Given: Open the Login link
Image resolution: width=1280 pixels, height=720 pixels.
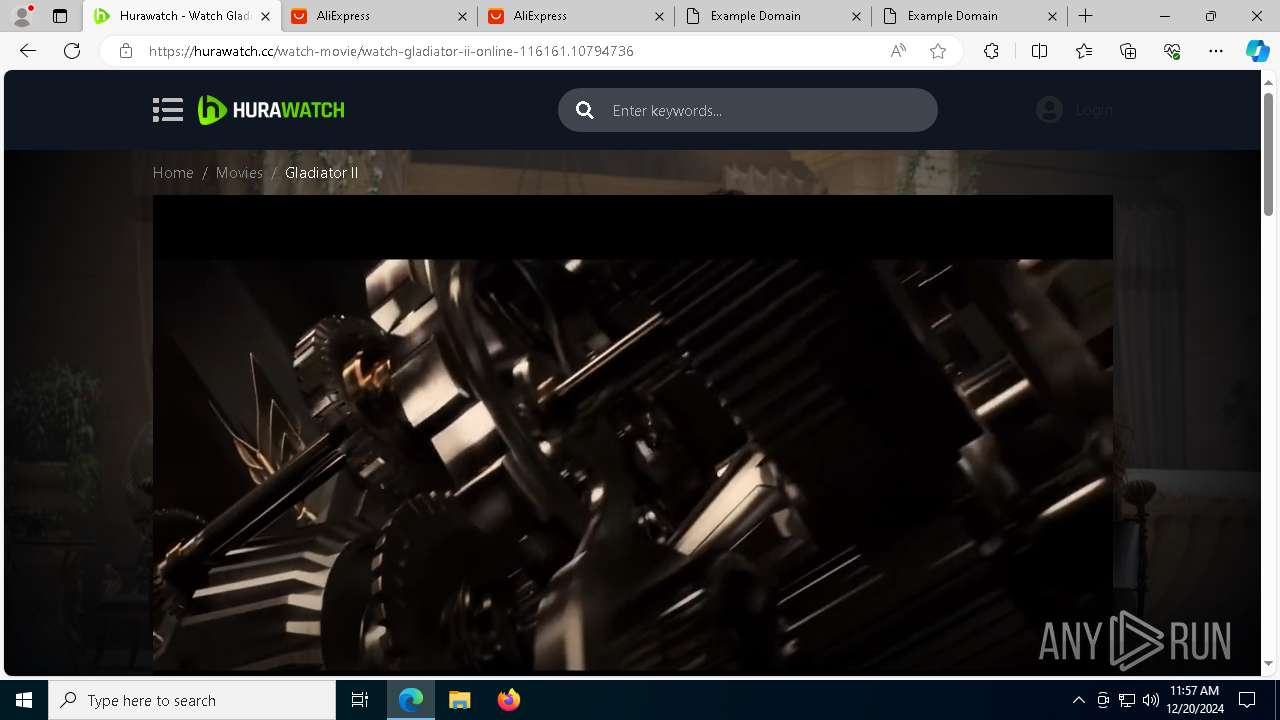Looking at the screenshot, I should 1094,110.
